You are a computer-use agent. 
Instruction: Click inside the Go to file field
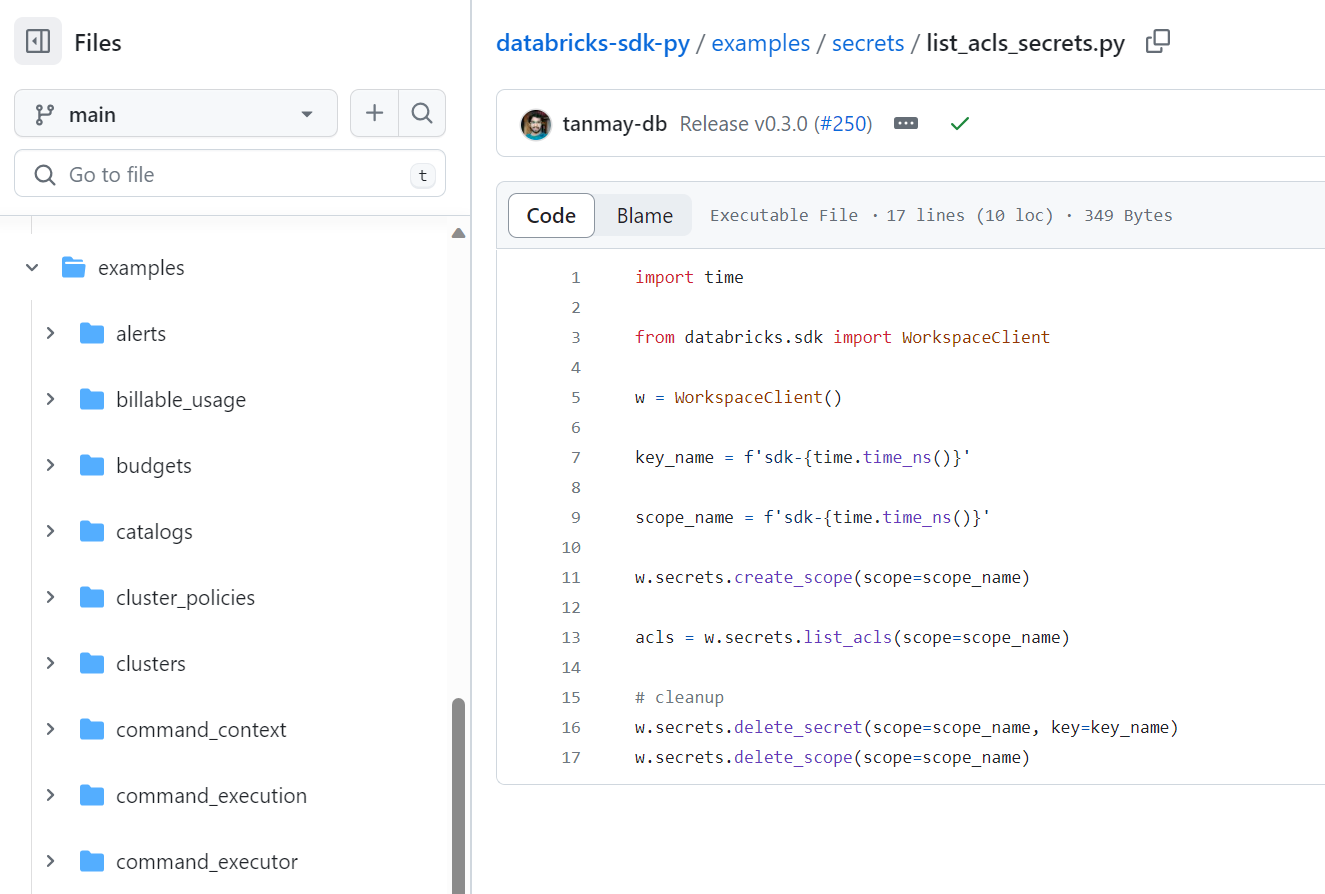[200, 173]
